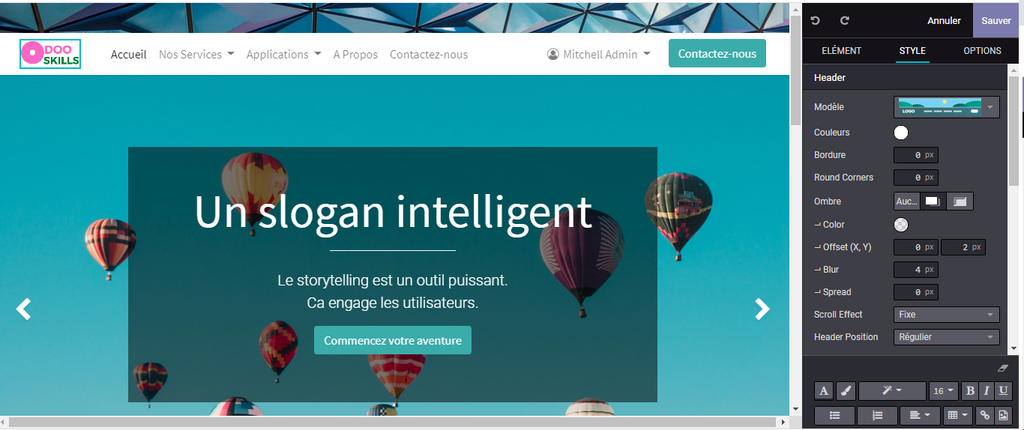The height and width of the screenshot is (430, 1024).
Task: Select the paintbrush background color tool
Action: coord(844,391)
